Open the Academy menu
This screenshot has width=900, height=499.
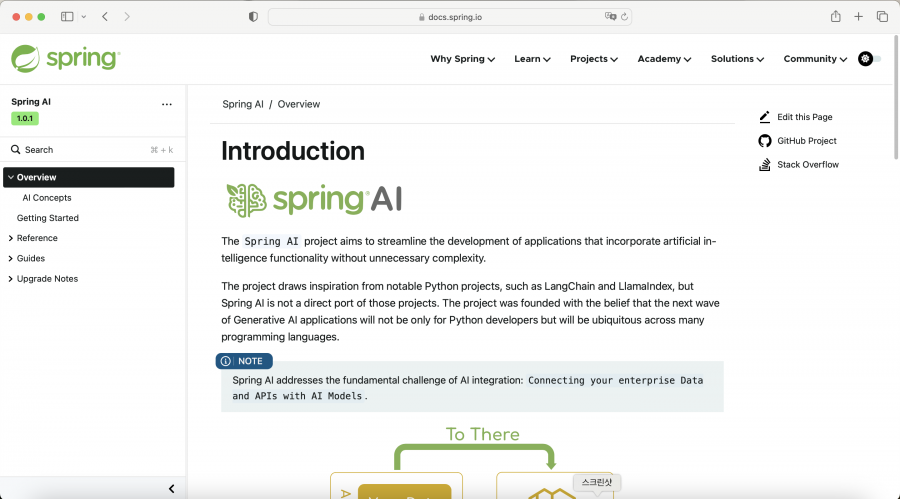click(664, 59)
